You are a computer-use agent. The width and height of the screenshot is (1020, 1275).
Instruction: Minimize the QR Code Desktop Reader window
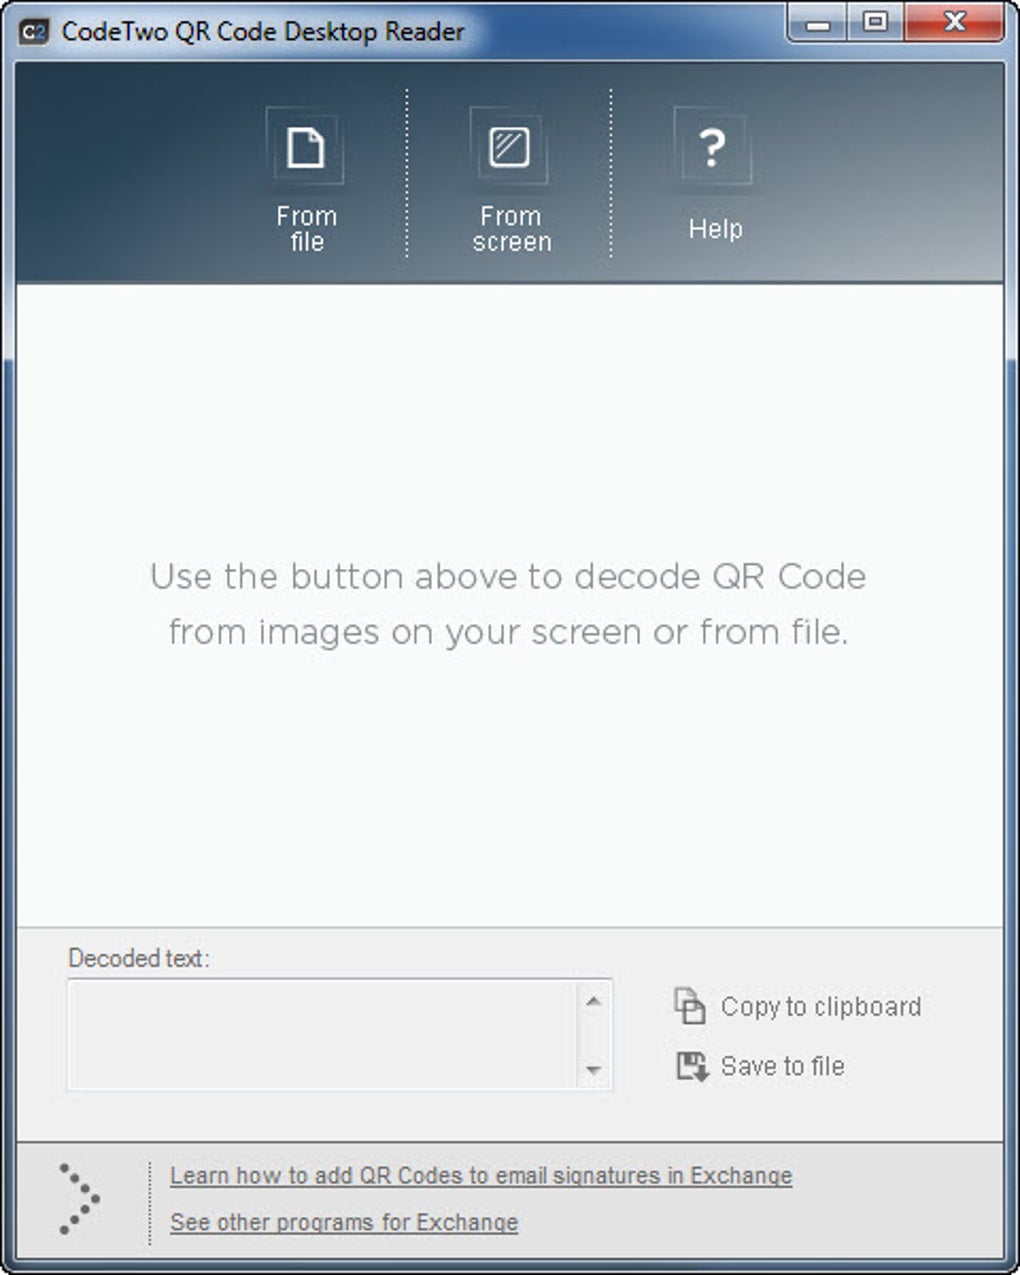(x=819, y=23)
